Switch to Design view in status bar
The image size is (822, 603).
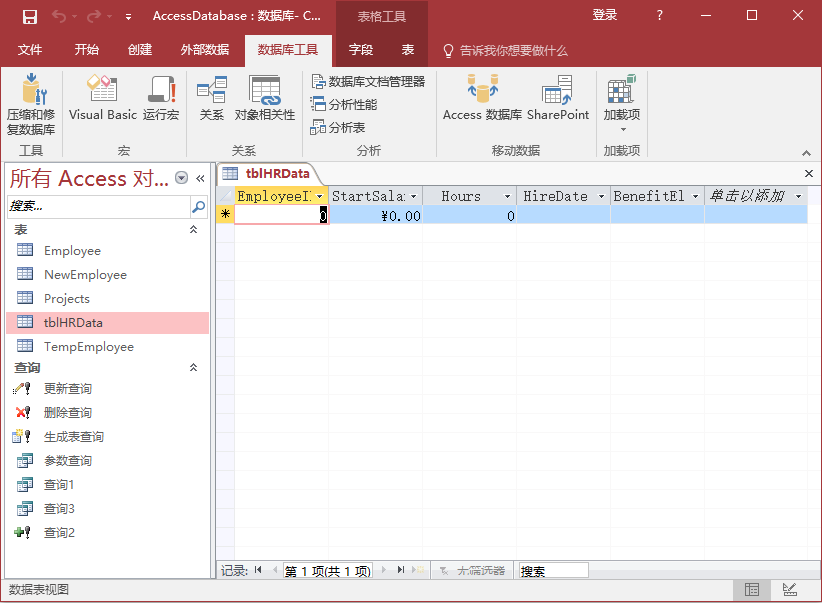(790, 590)
